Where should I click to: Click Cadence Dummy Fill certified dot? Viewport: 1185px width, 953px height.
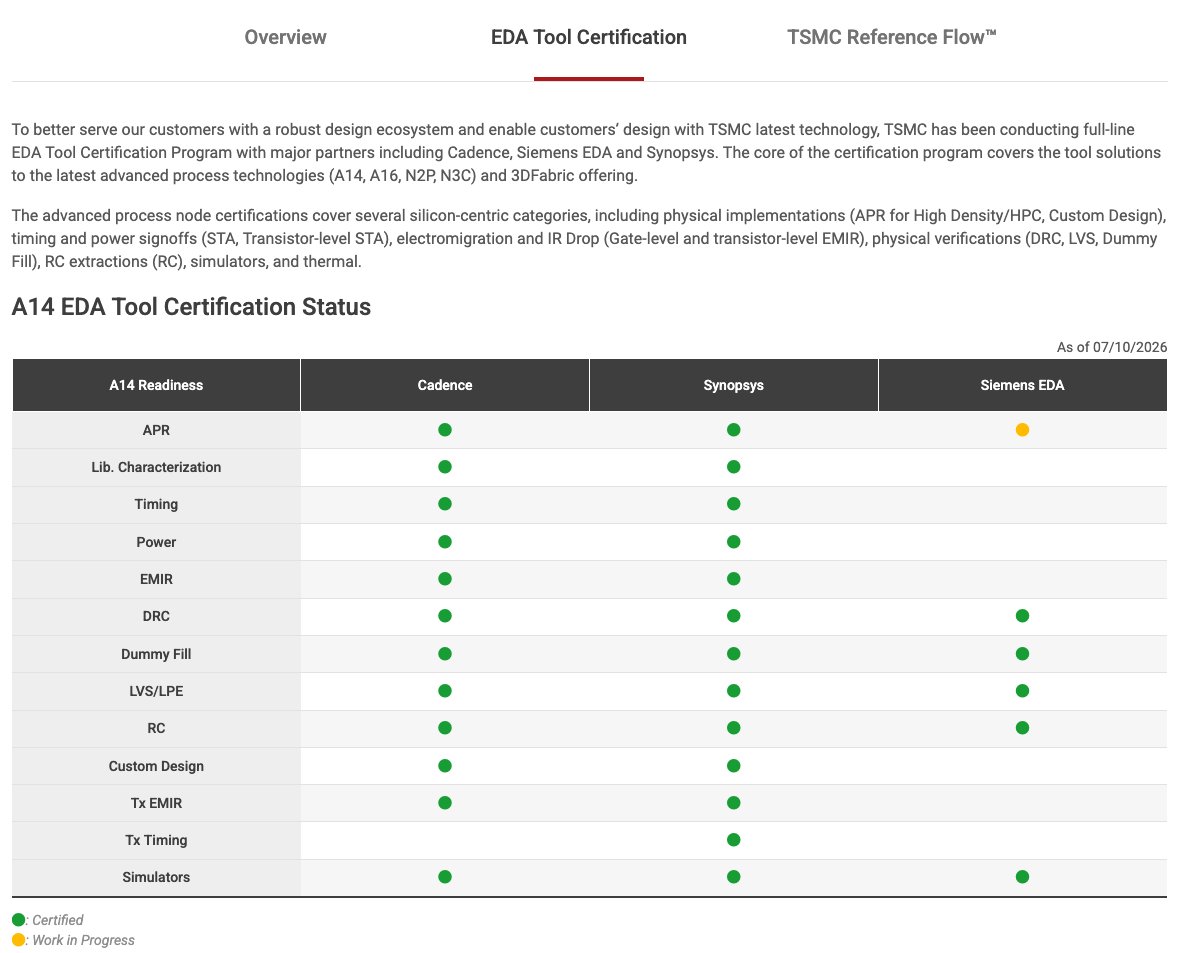(445, 654)
